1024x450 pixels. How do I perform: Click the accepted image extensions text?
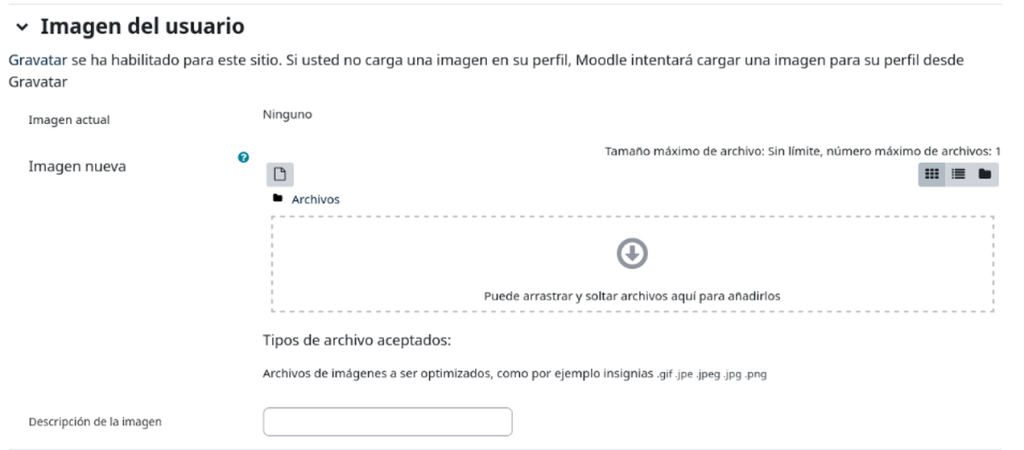711,374
